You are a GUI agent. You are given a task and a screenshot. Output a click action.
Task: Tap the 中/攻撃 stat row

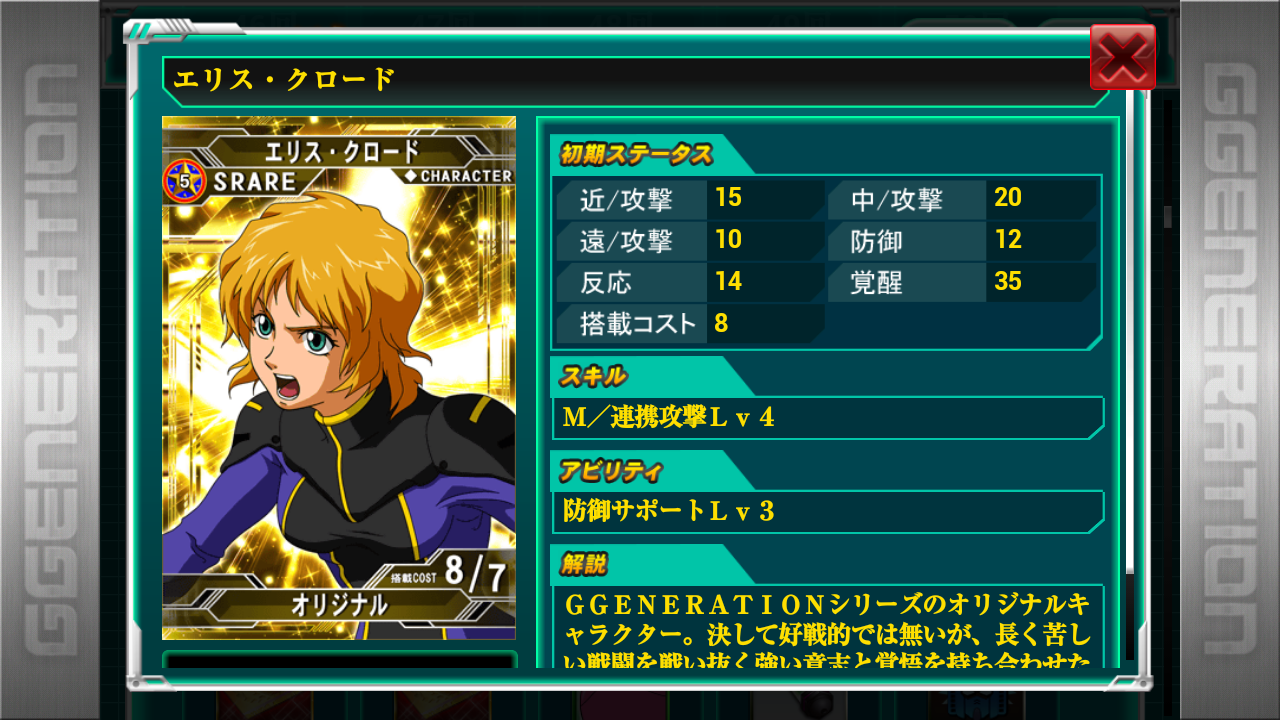[962, 199]
